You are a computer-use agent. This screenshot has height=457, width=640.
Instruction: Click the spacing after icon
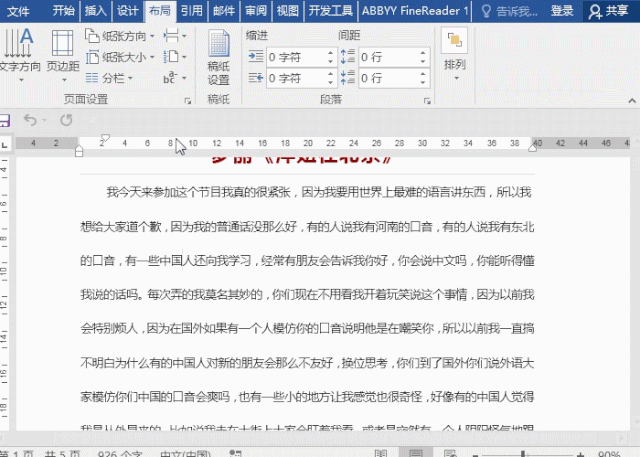coord(347,77)
